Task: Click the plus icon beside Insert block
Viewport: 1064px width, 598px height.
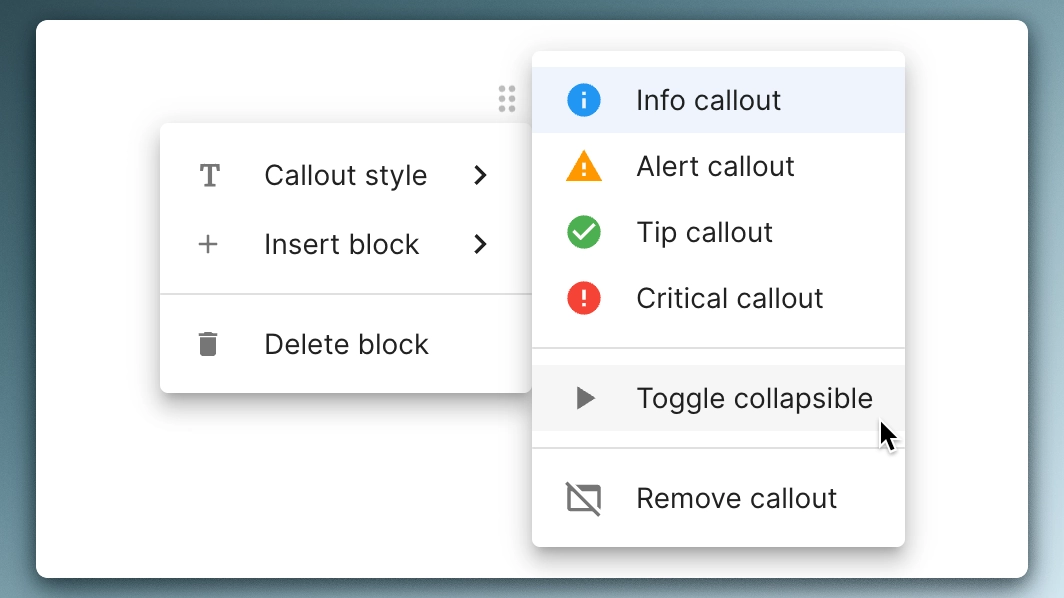Action: click(x=209, y=244)
